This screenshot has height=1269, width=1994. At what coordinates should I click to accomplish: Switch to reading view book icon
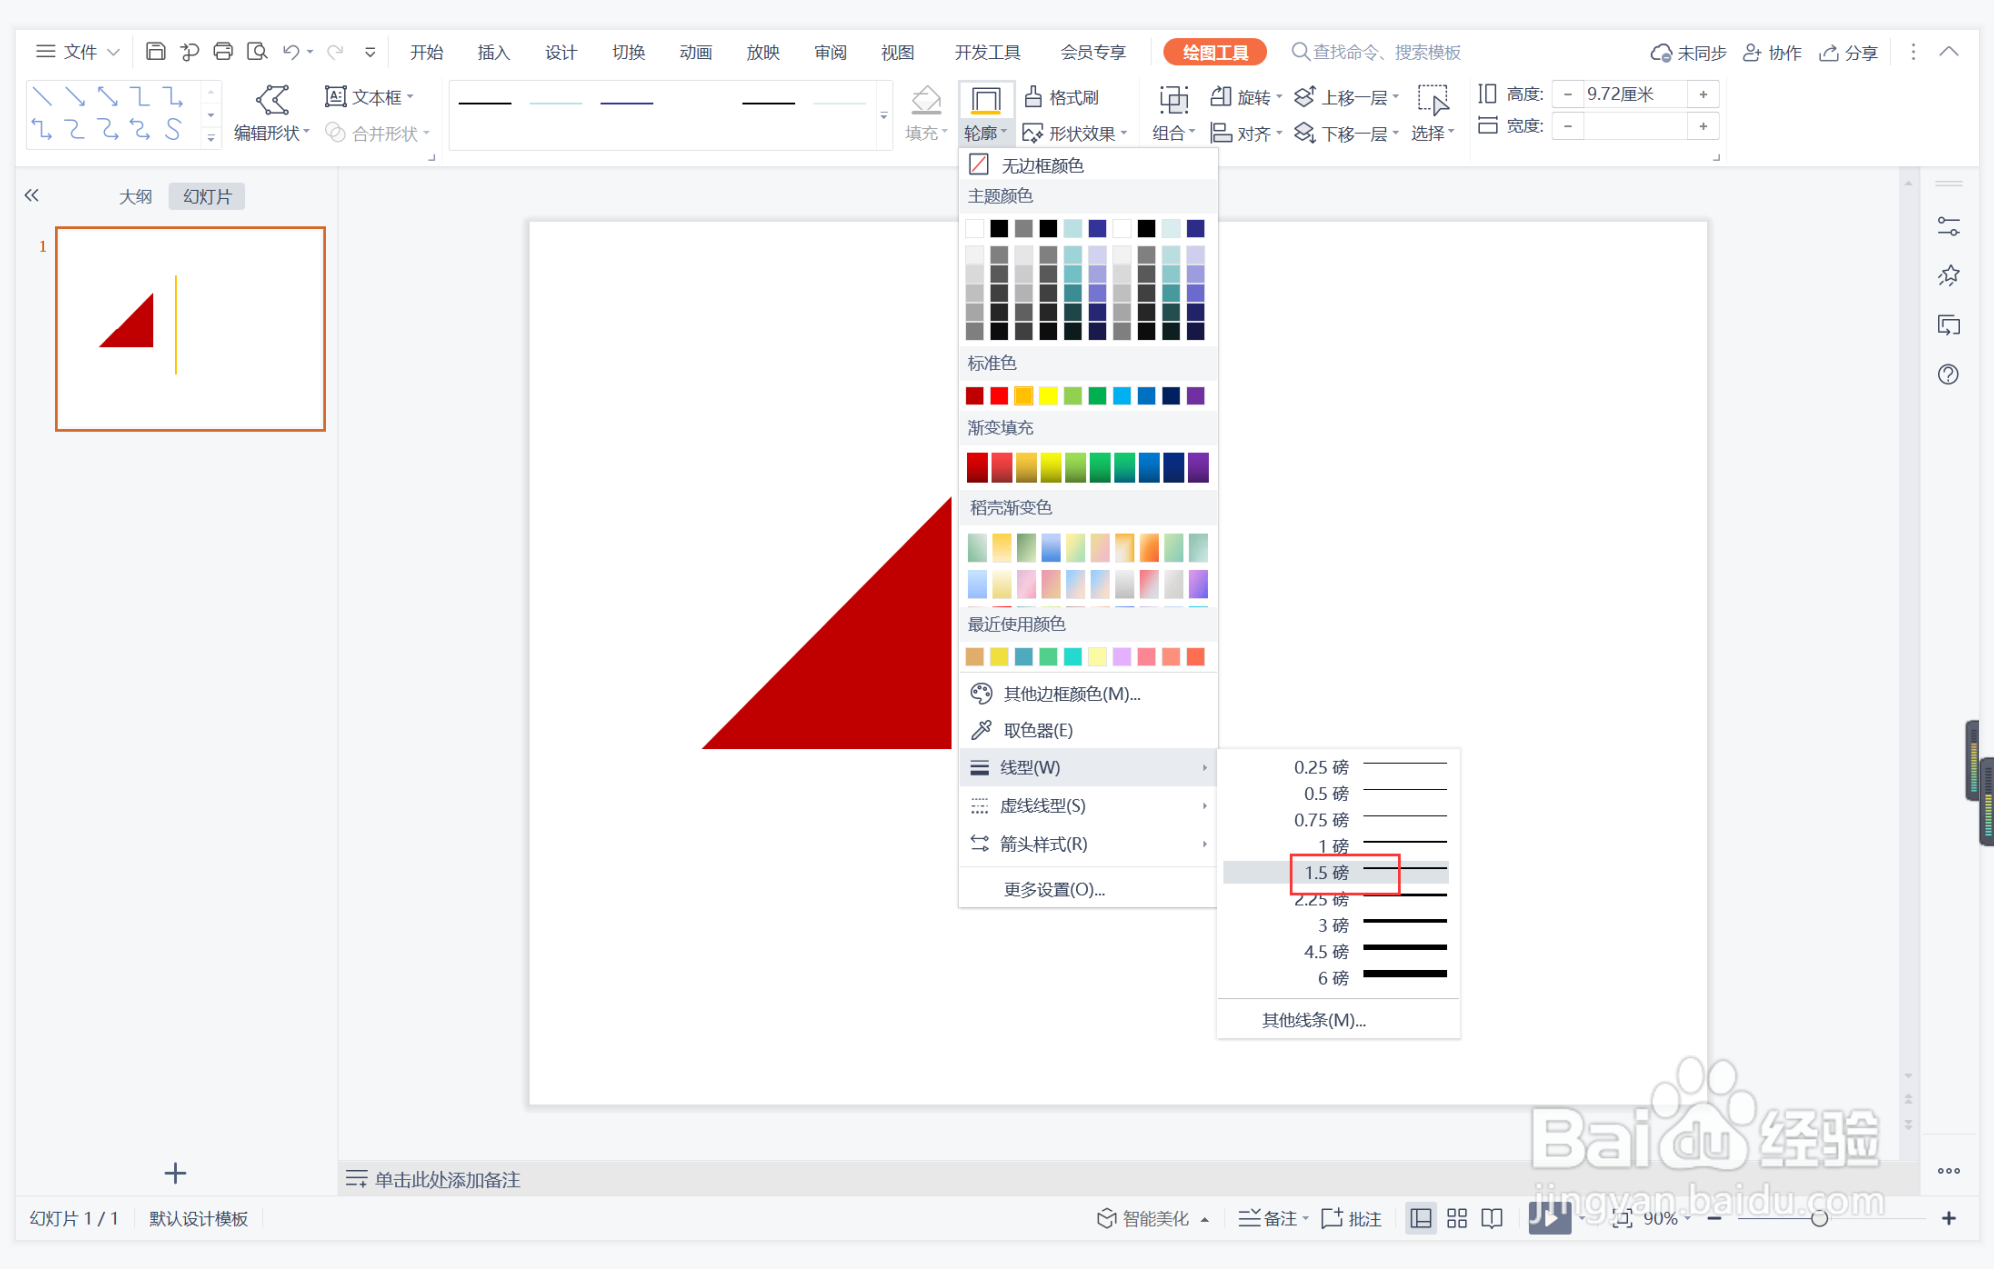(x=1492, y=1218)
